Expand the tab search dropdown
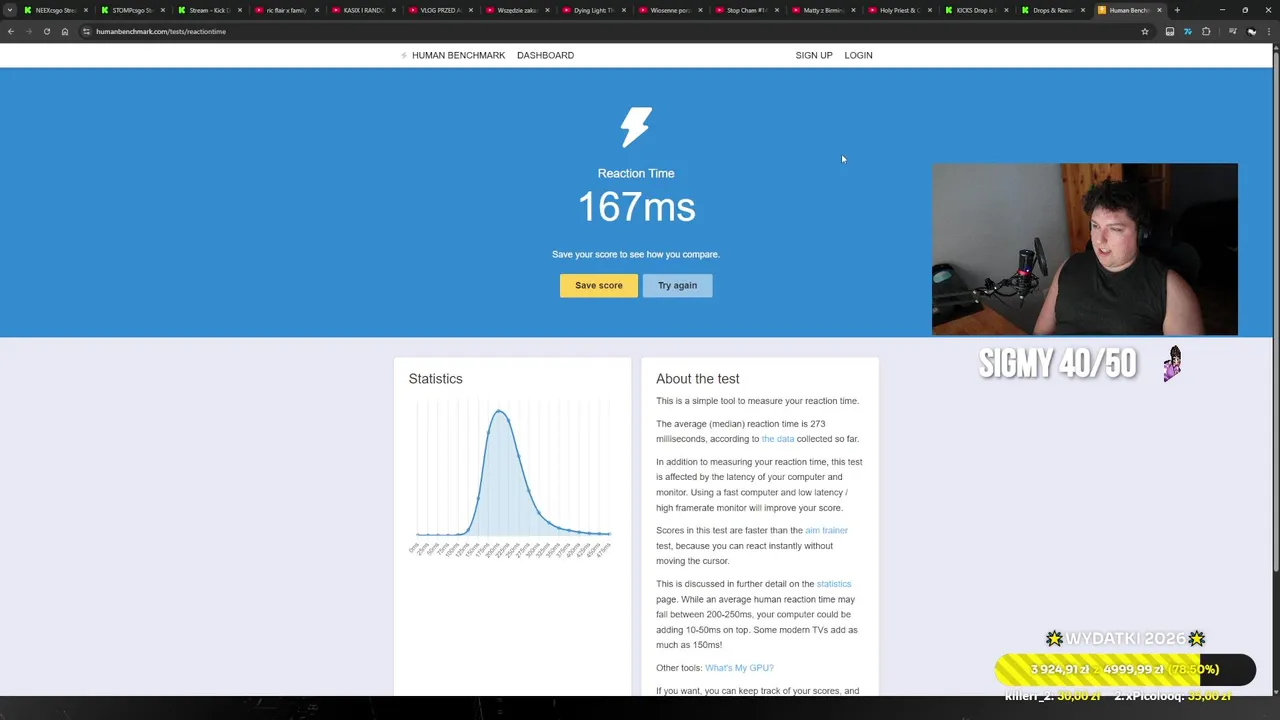Screen dimensions: 1280x720 [10, 10]
